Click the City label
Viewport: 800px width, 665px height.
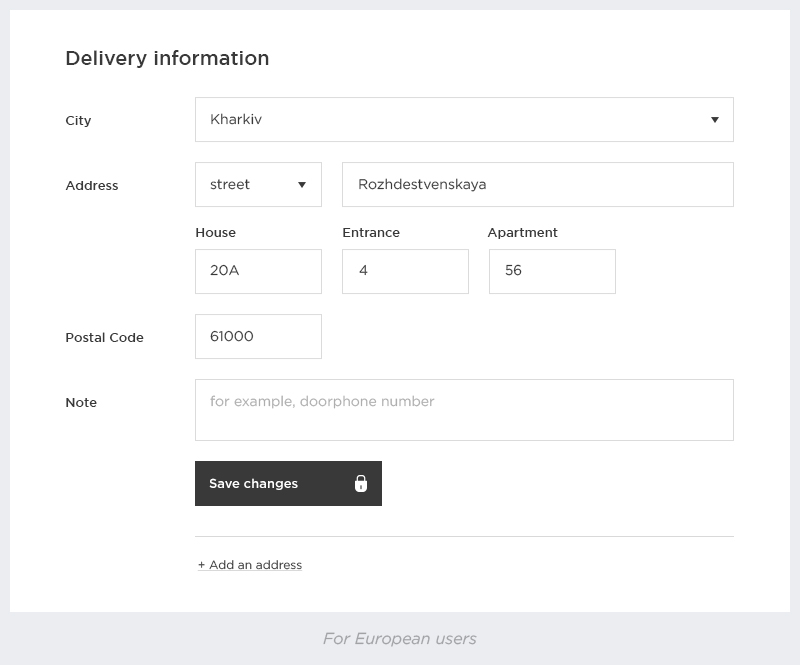pos(76,120)
